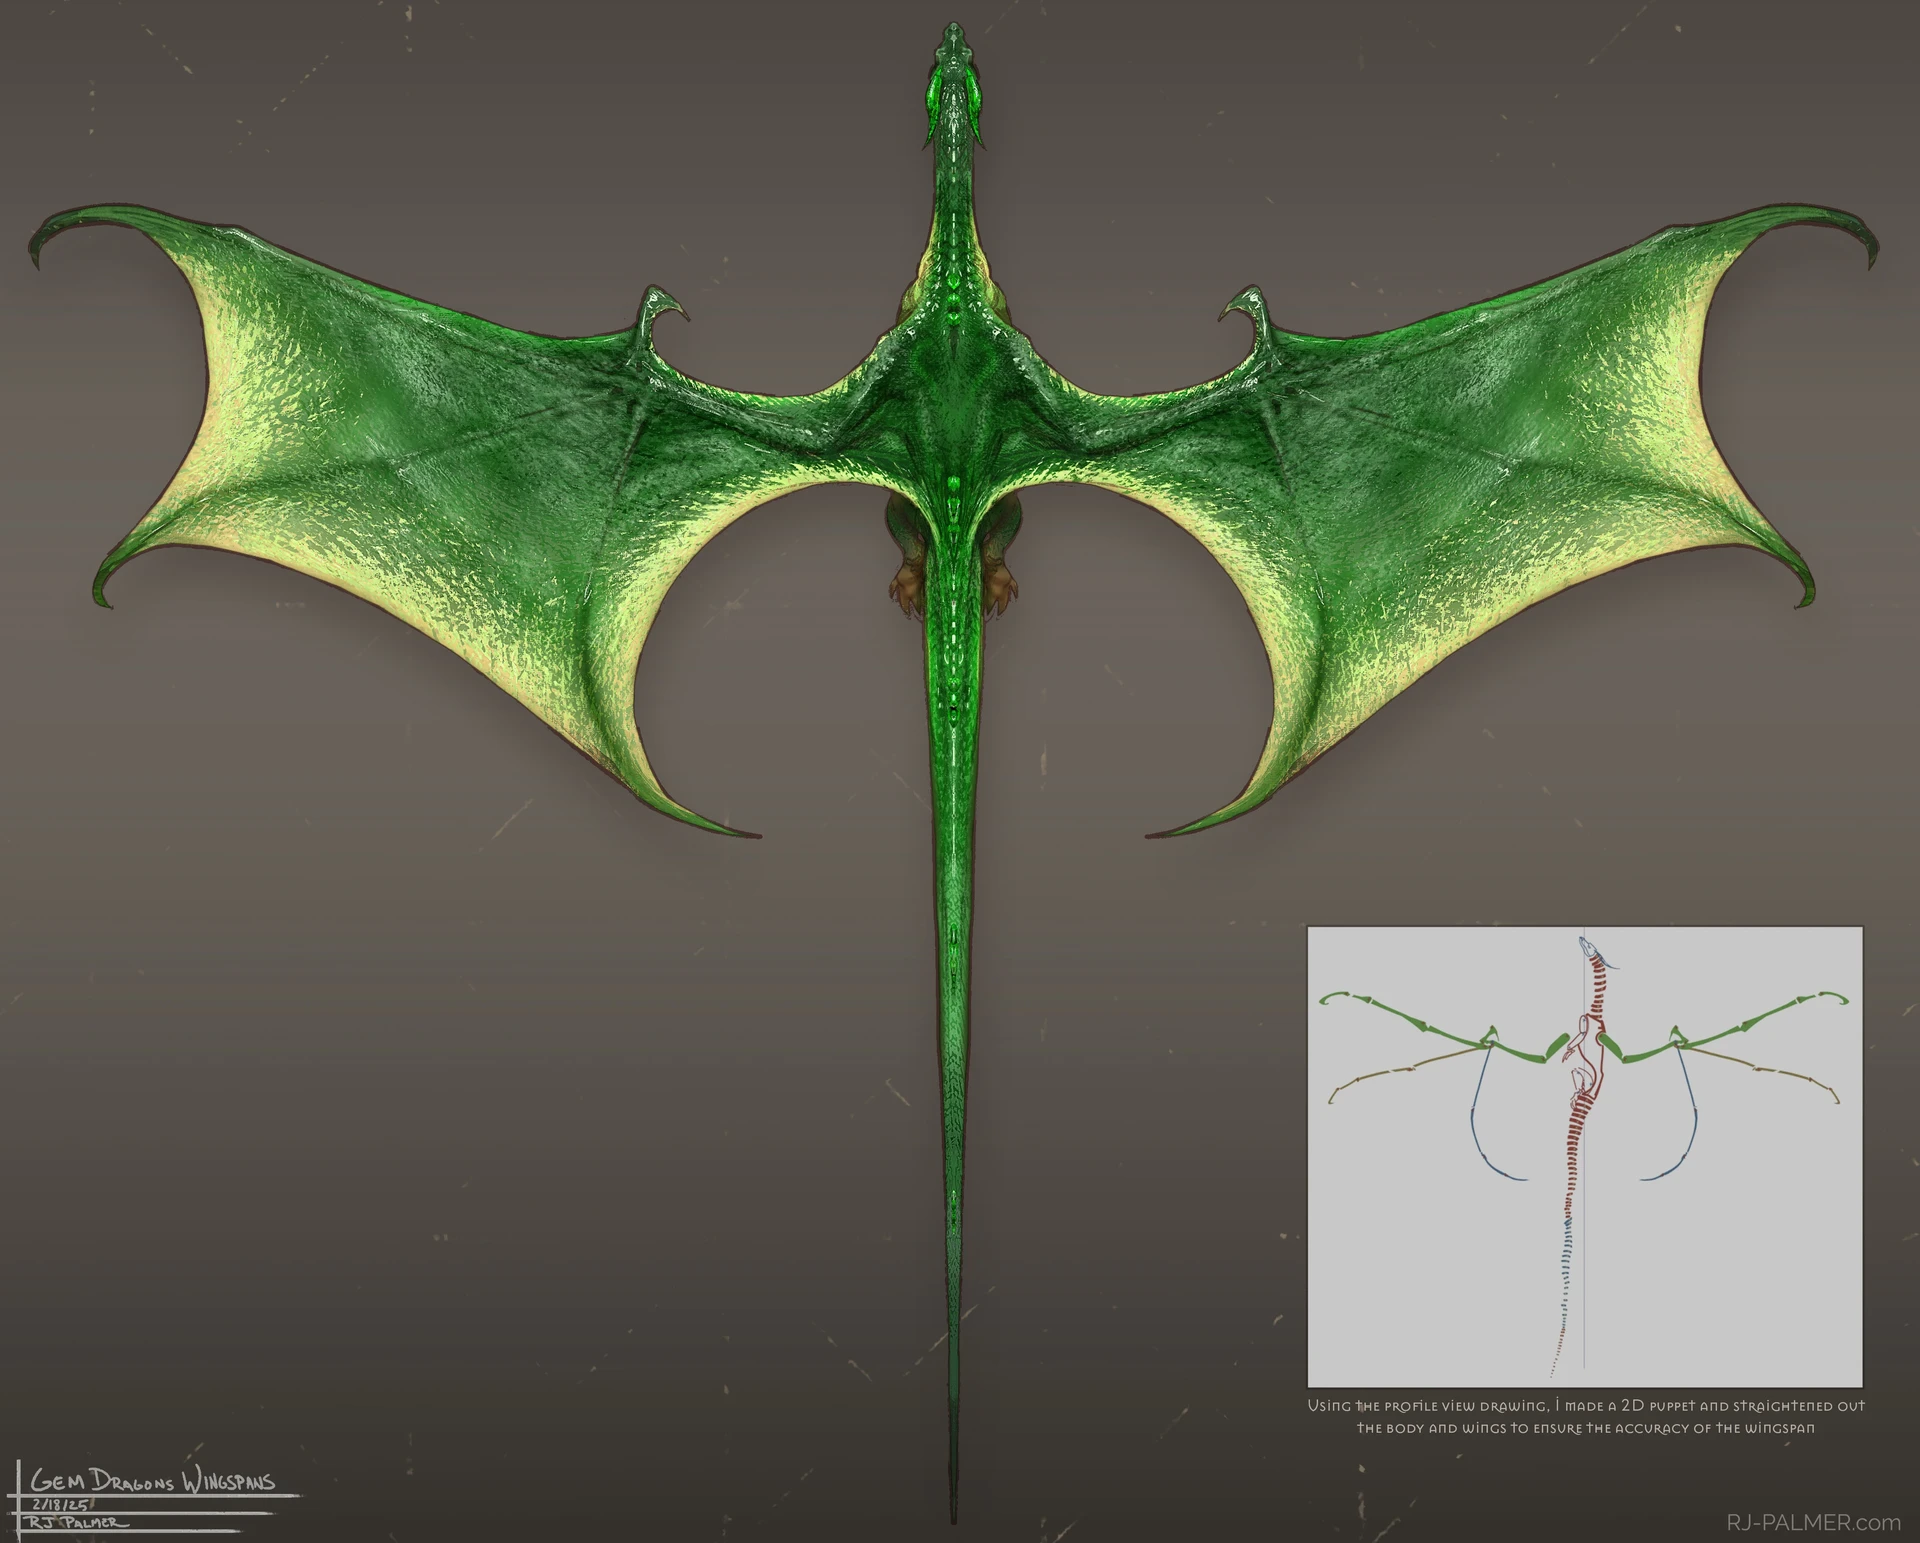
Task: Open the skeleton puppet inset diagram
Action: pos(1585,1155)
